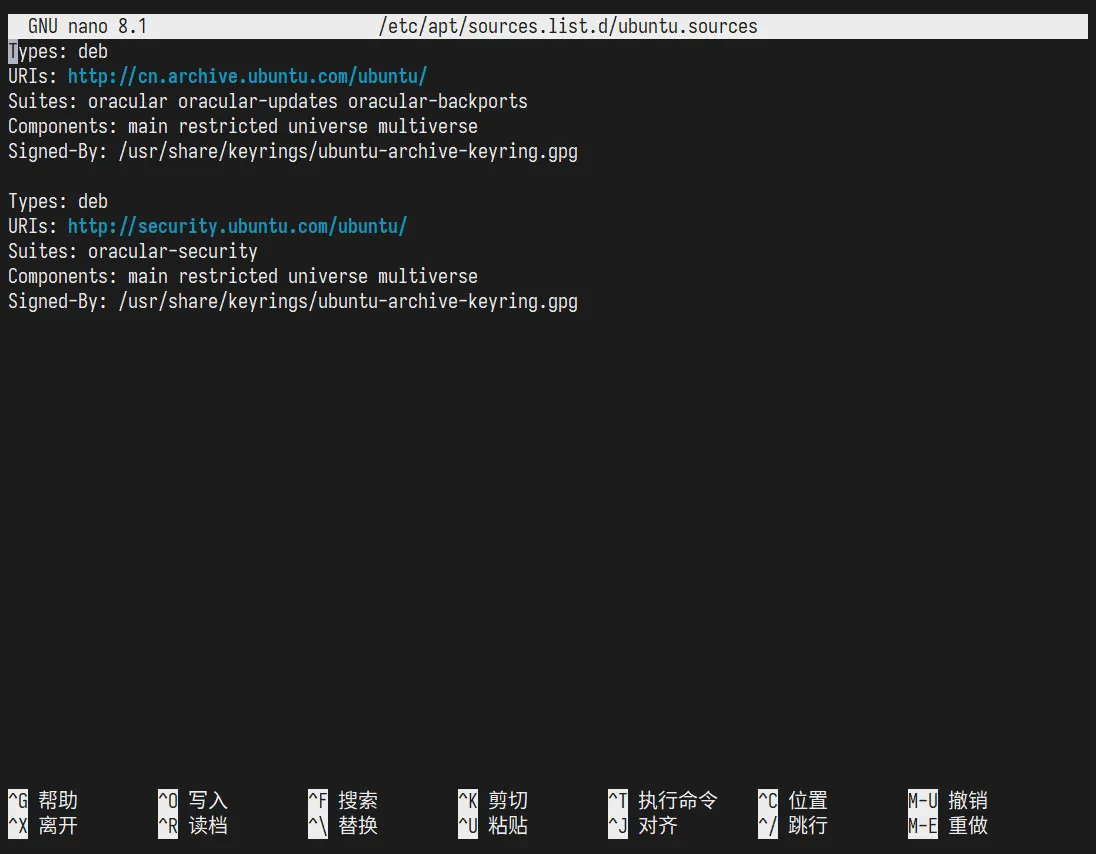
Task: Click the ^/ 跳行 go to line shortcut
Action: pyautogui.click(x=793, y=826)
